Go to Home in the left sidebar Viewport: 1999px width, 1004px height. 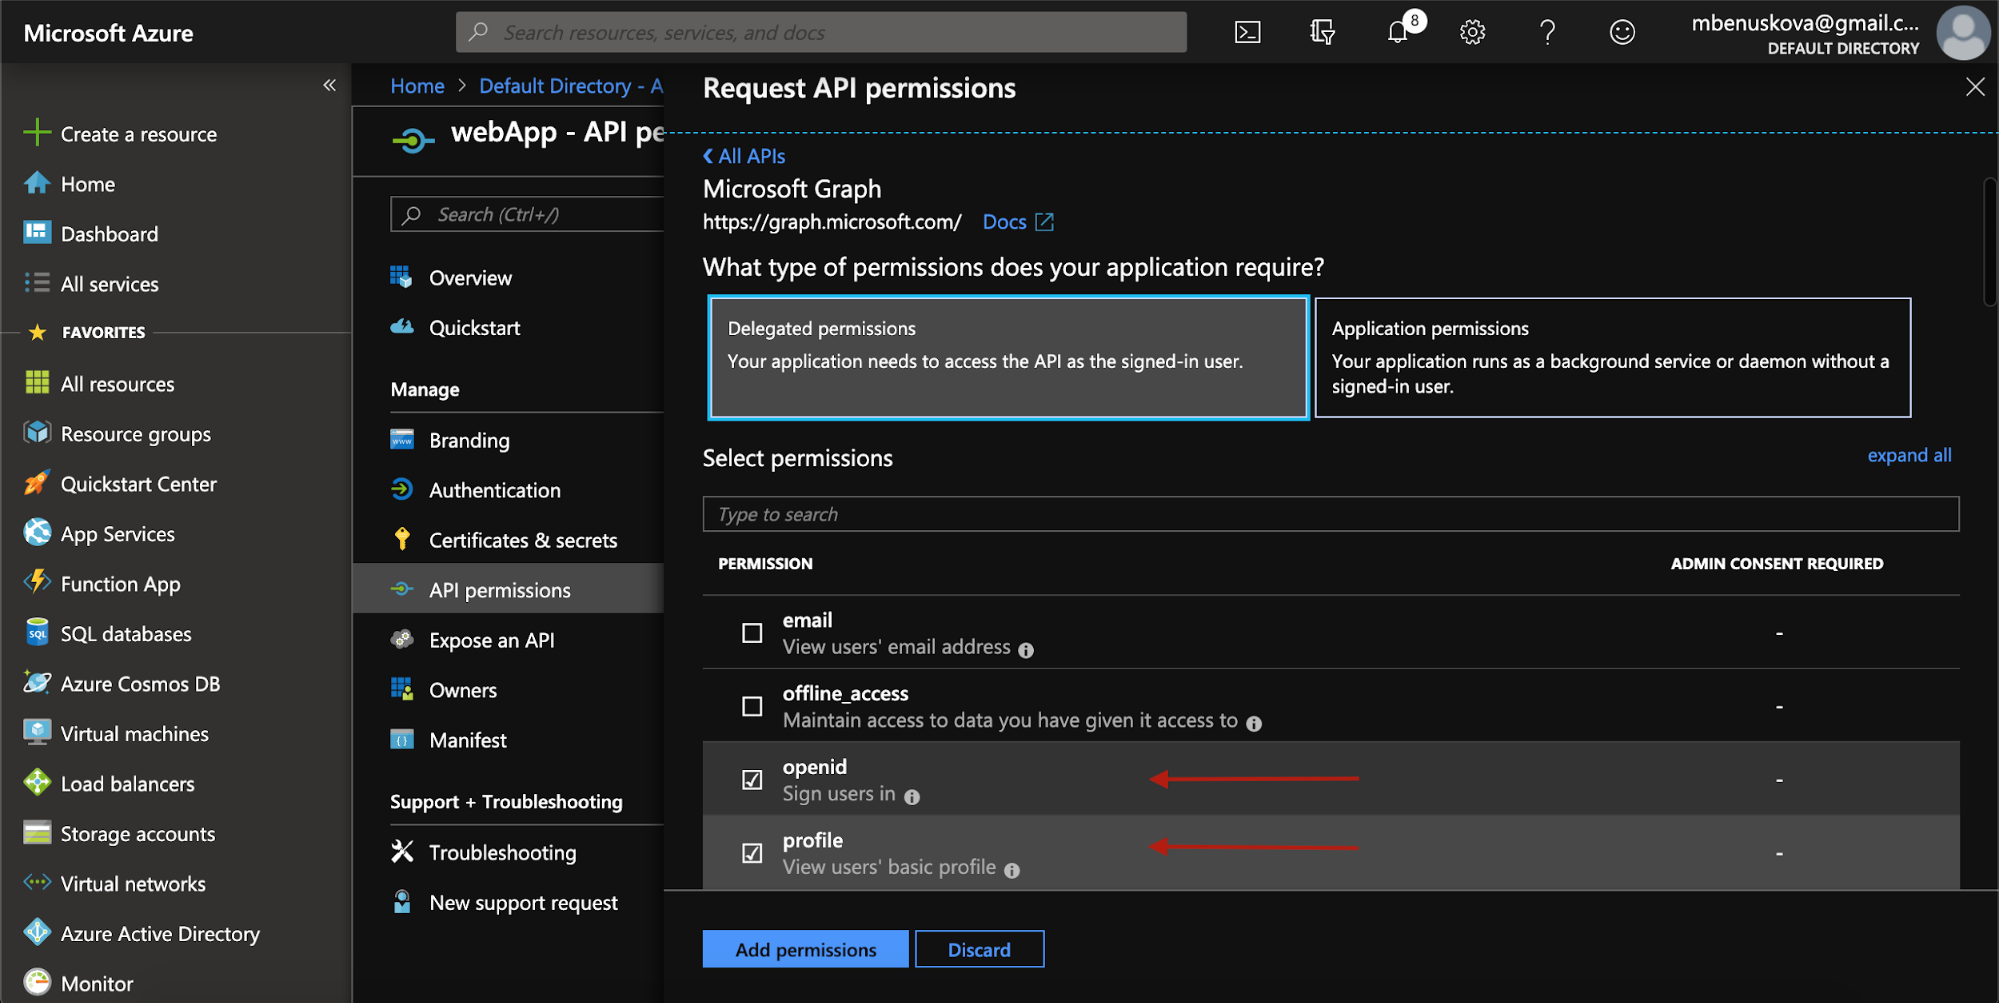point(88,184)
